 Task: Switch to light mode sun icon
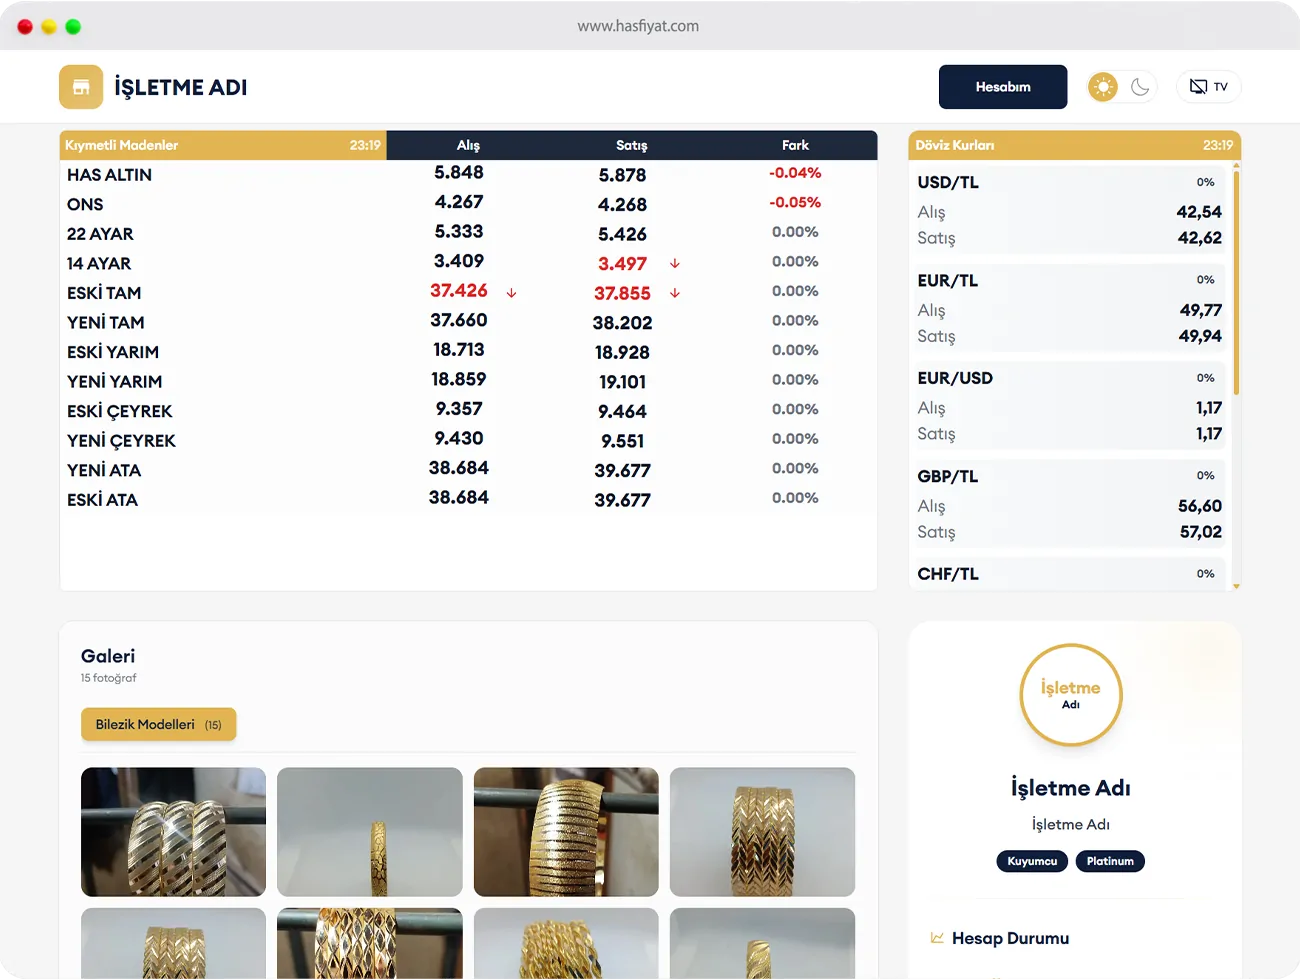pos(1103,87)
